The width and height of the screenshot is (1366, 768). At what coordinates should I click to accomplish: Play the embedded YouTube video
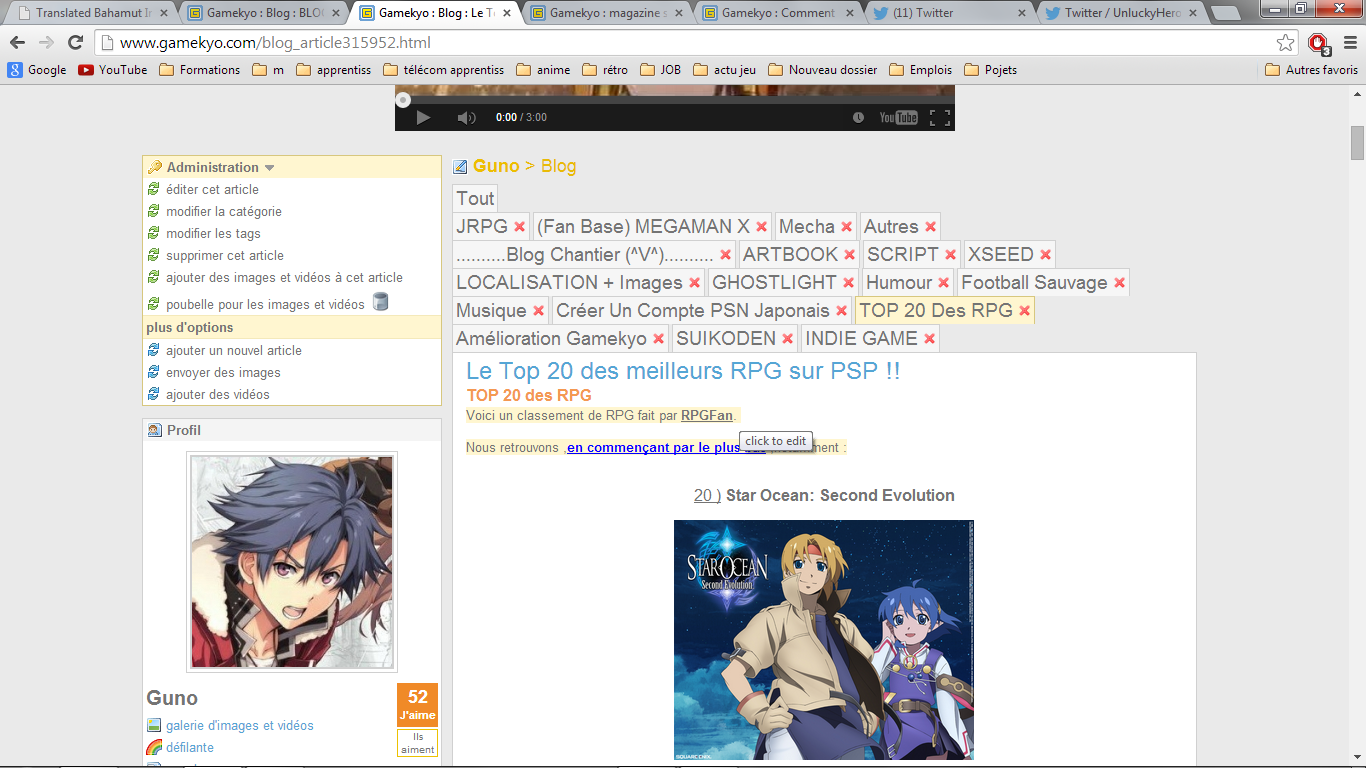[x=423, y=118]
